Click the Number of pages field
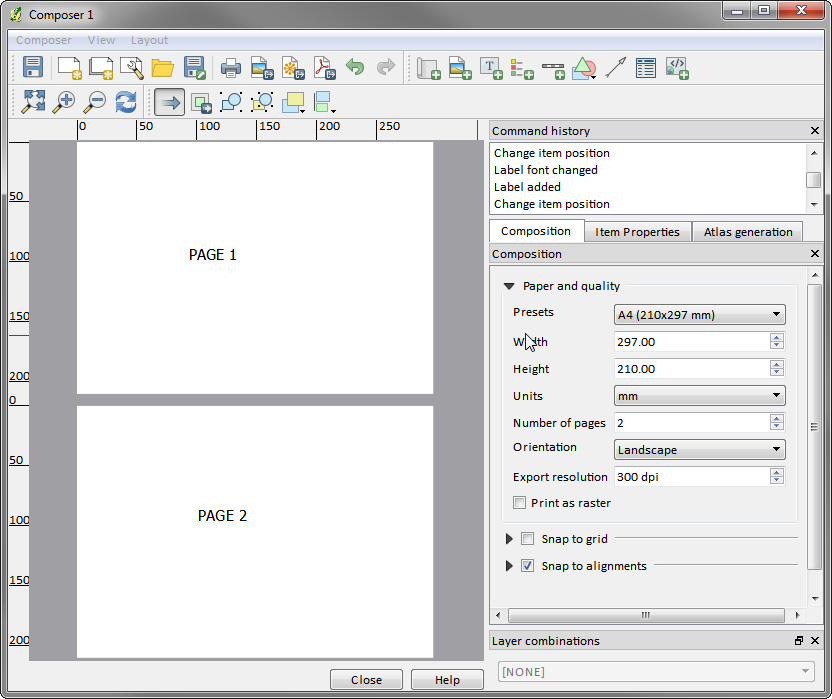832x699 pixels. (690, 423)
